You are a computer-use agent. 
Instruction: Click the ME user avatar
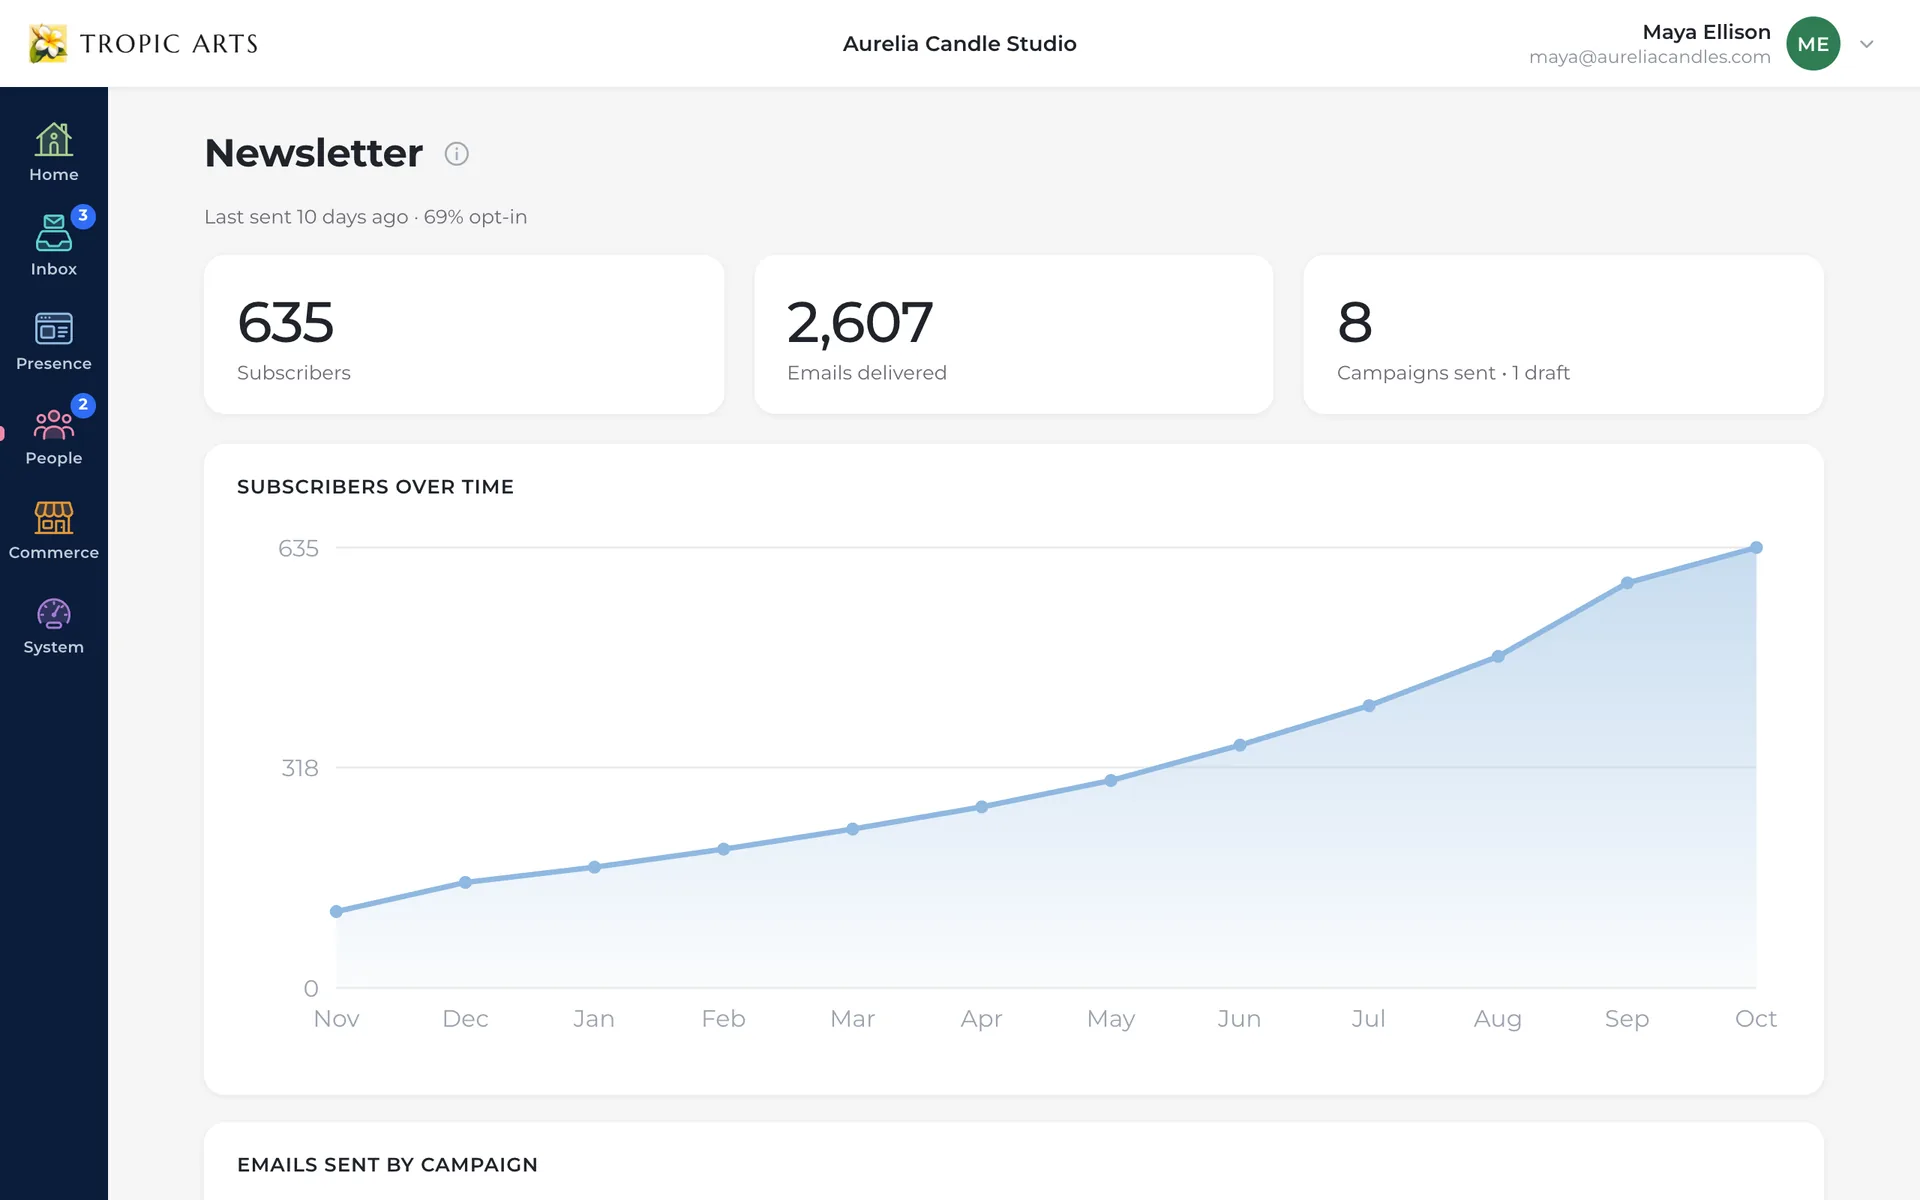(x=1813, y=44)
